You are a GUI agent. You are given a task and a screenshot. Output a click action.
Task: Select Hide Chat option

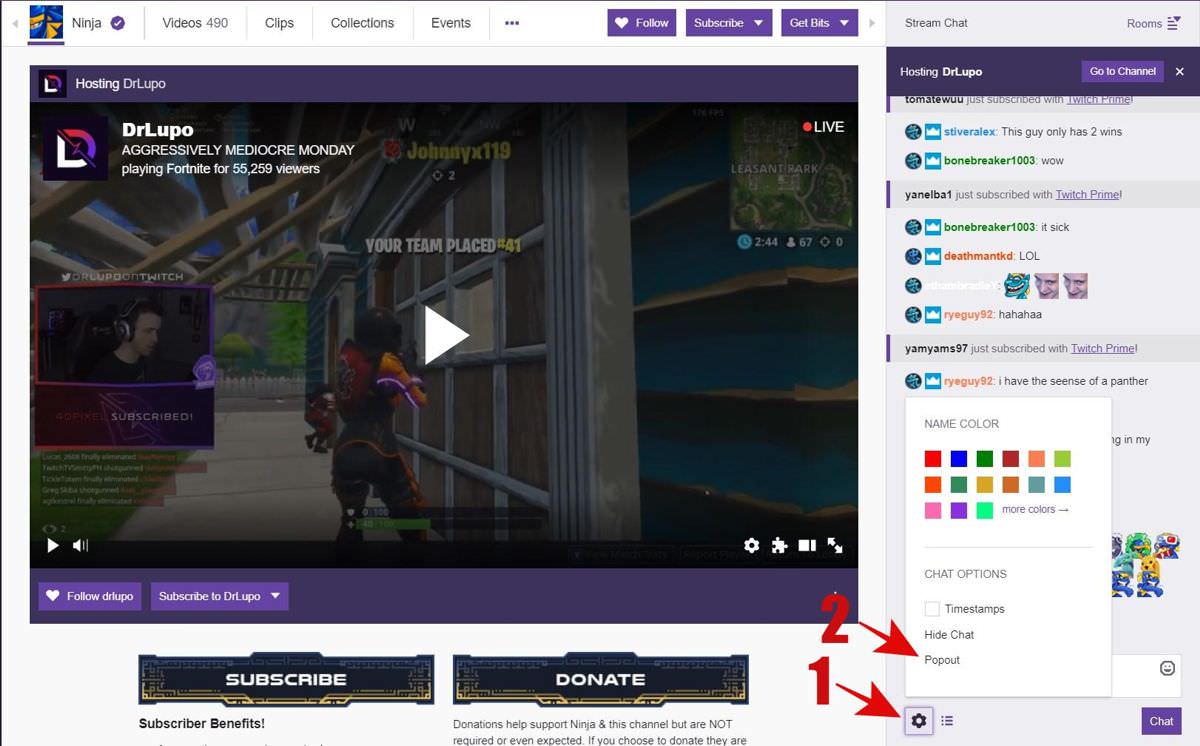(x=949, y=635)
